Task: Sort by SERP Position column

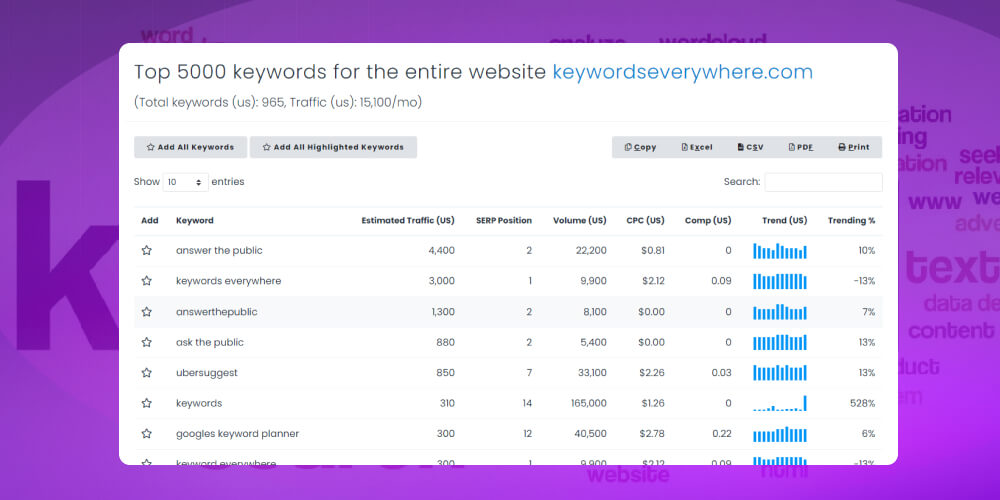Action: (x=504, y=221)
